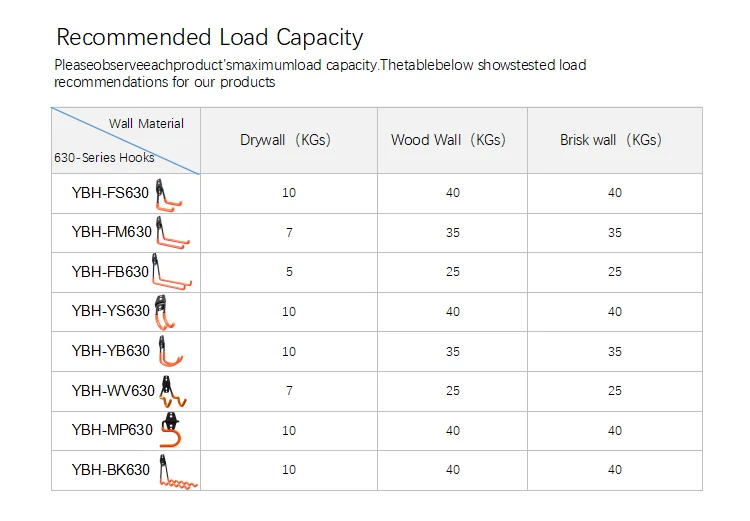Click the YBH-BK630 spiral hook image

click(178, 471)
